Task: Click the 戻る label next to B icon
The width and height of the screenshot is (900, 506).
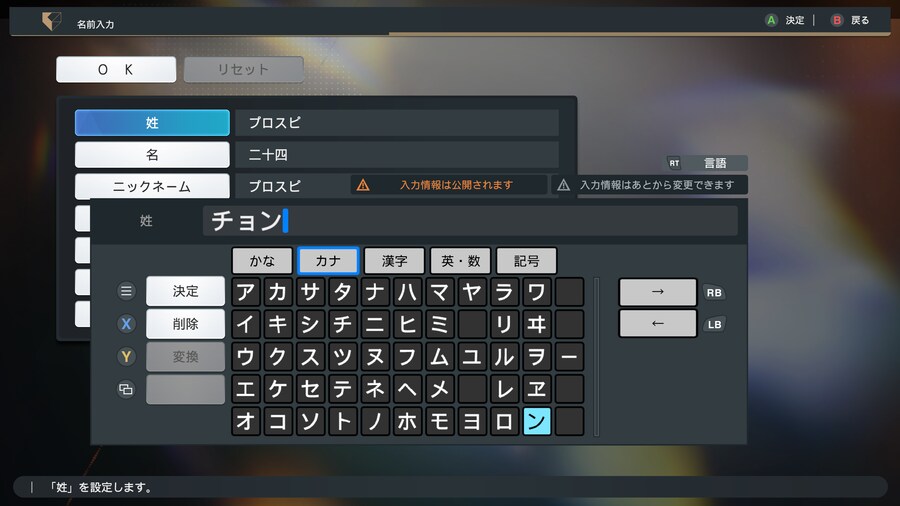Action: (x=860, y=20)
